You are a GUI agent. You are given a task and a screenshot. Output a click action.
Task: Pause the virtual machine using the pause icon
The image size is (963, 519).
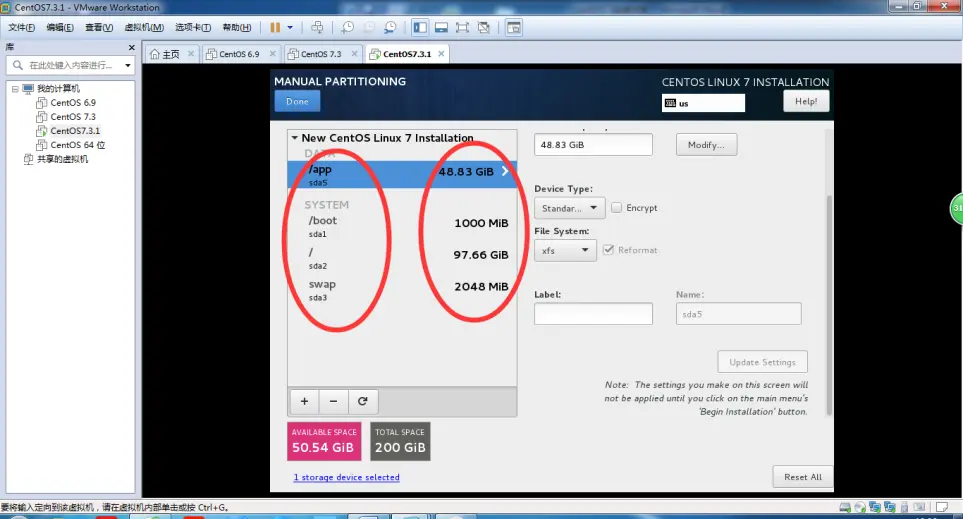point(275,28)
